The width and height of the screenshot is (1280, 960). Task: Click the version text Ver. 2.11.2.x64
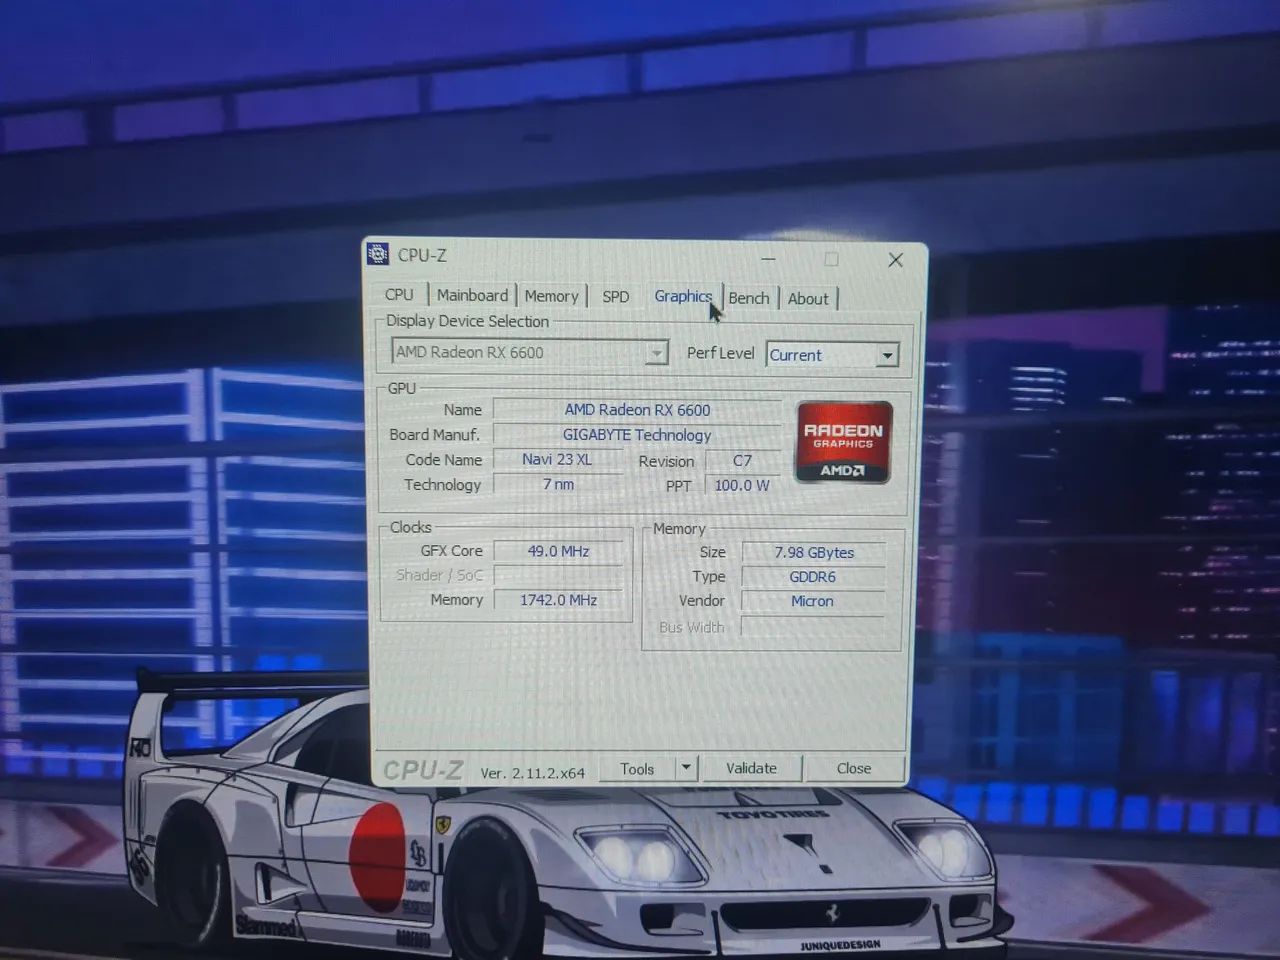[x=532, y=773]
